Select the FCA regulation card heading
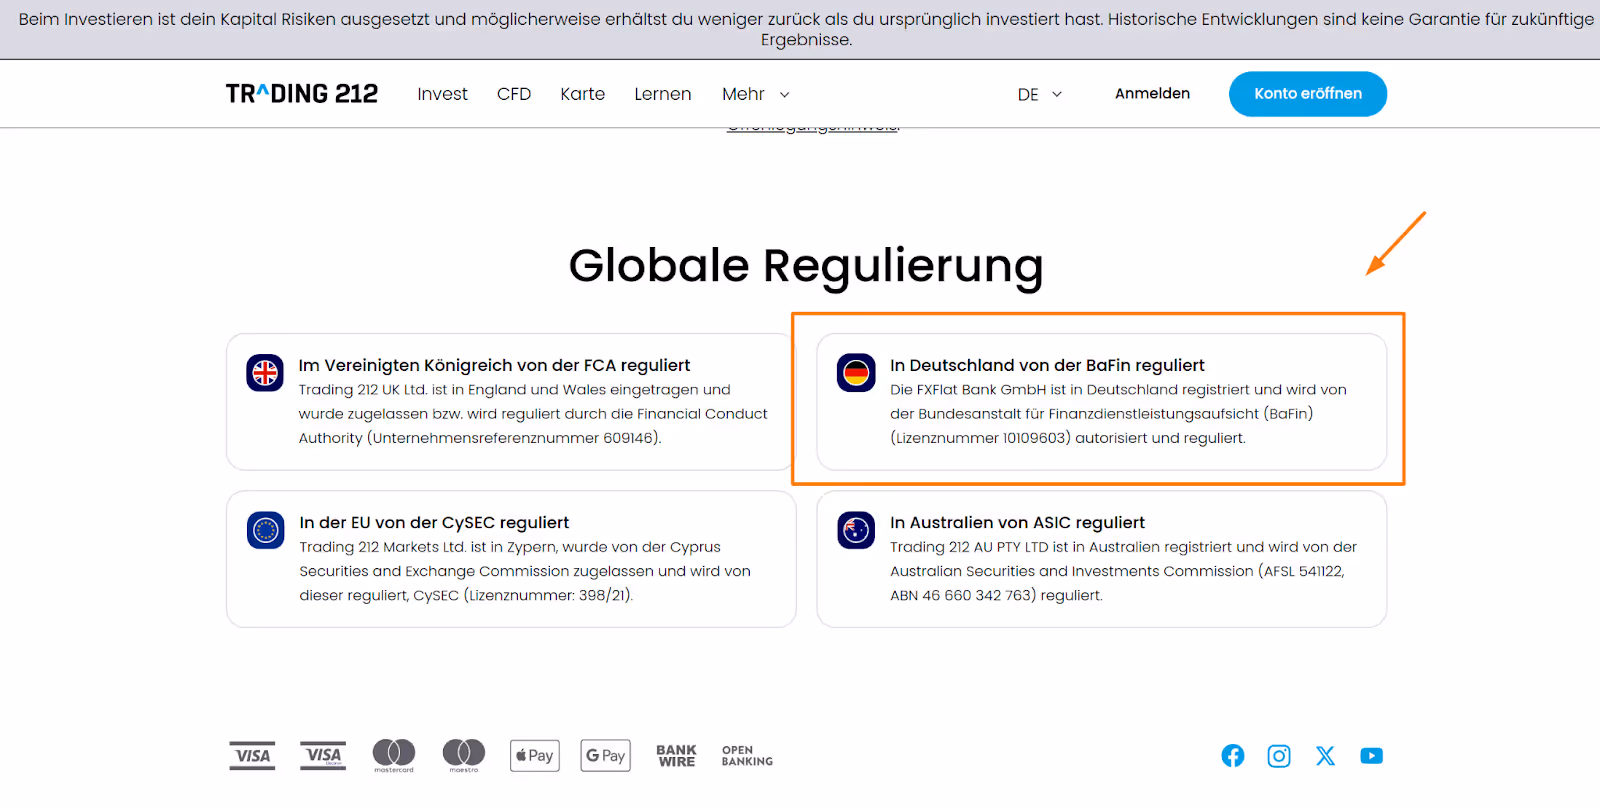This screenshot has height=807, width=1600. 494,365
